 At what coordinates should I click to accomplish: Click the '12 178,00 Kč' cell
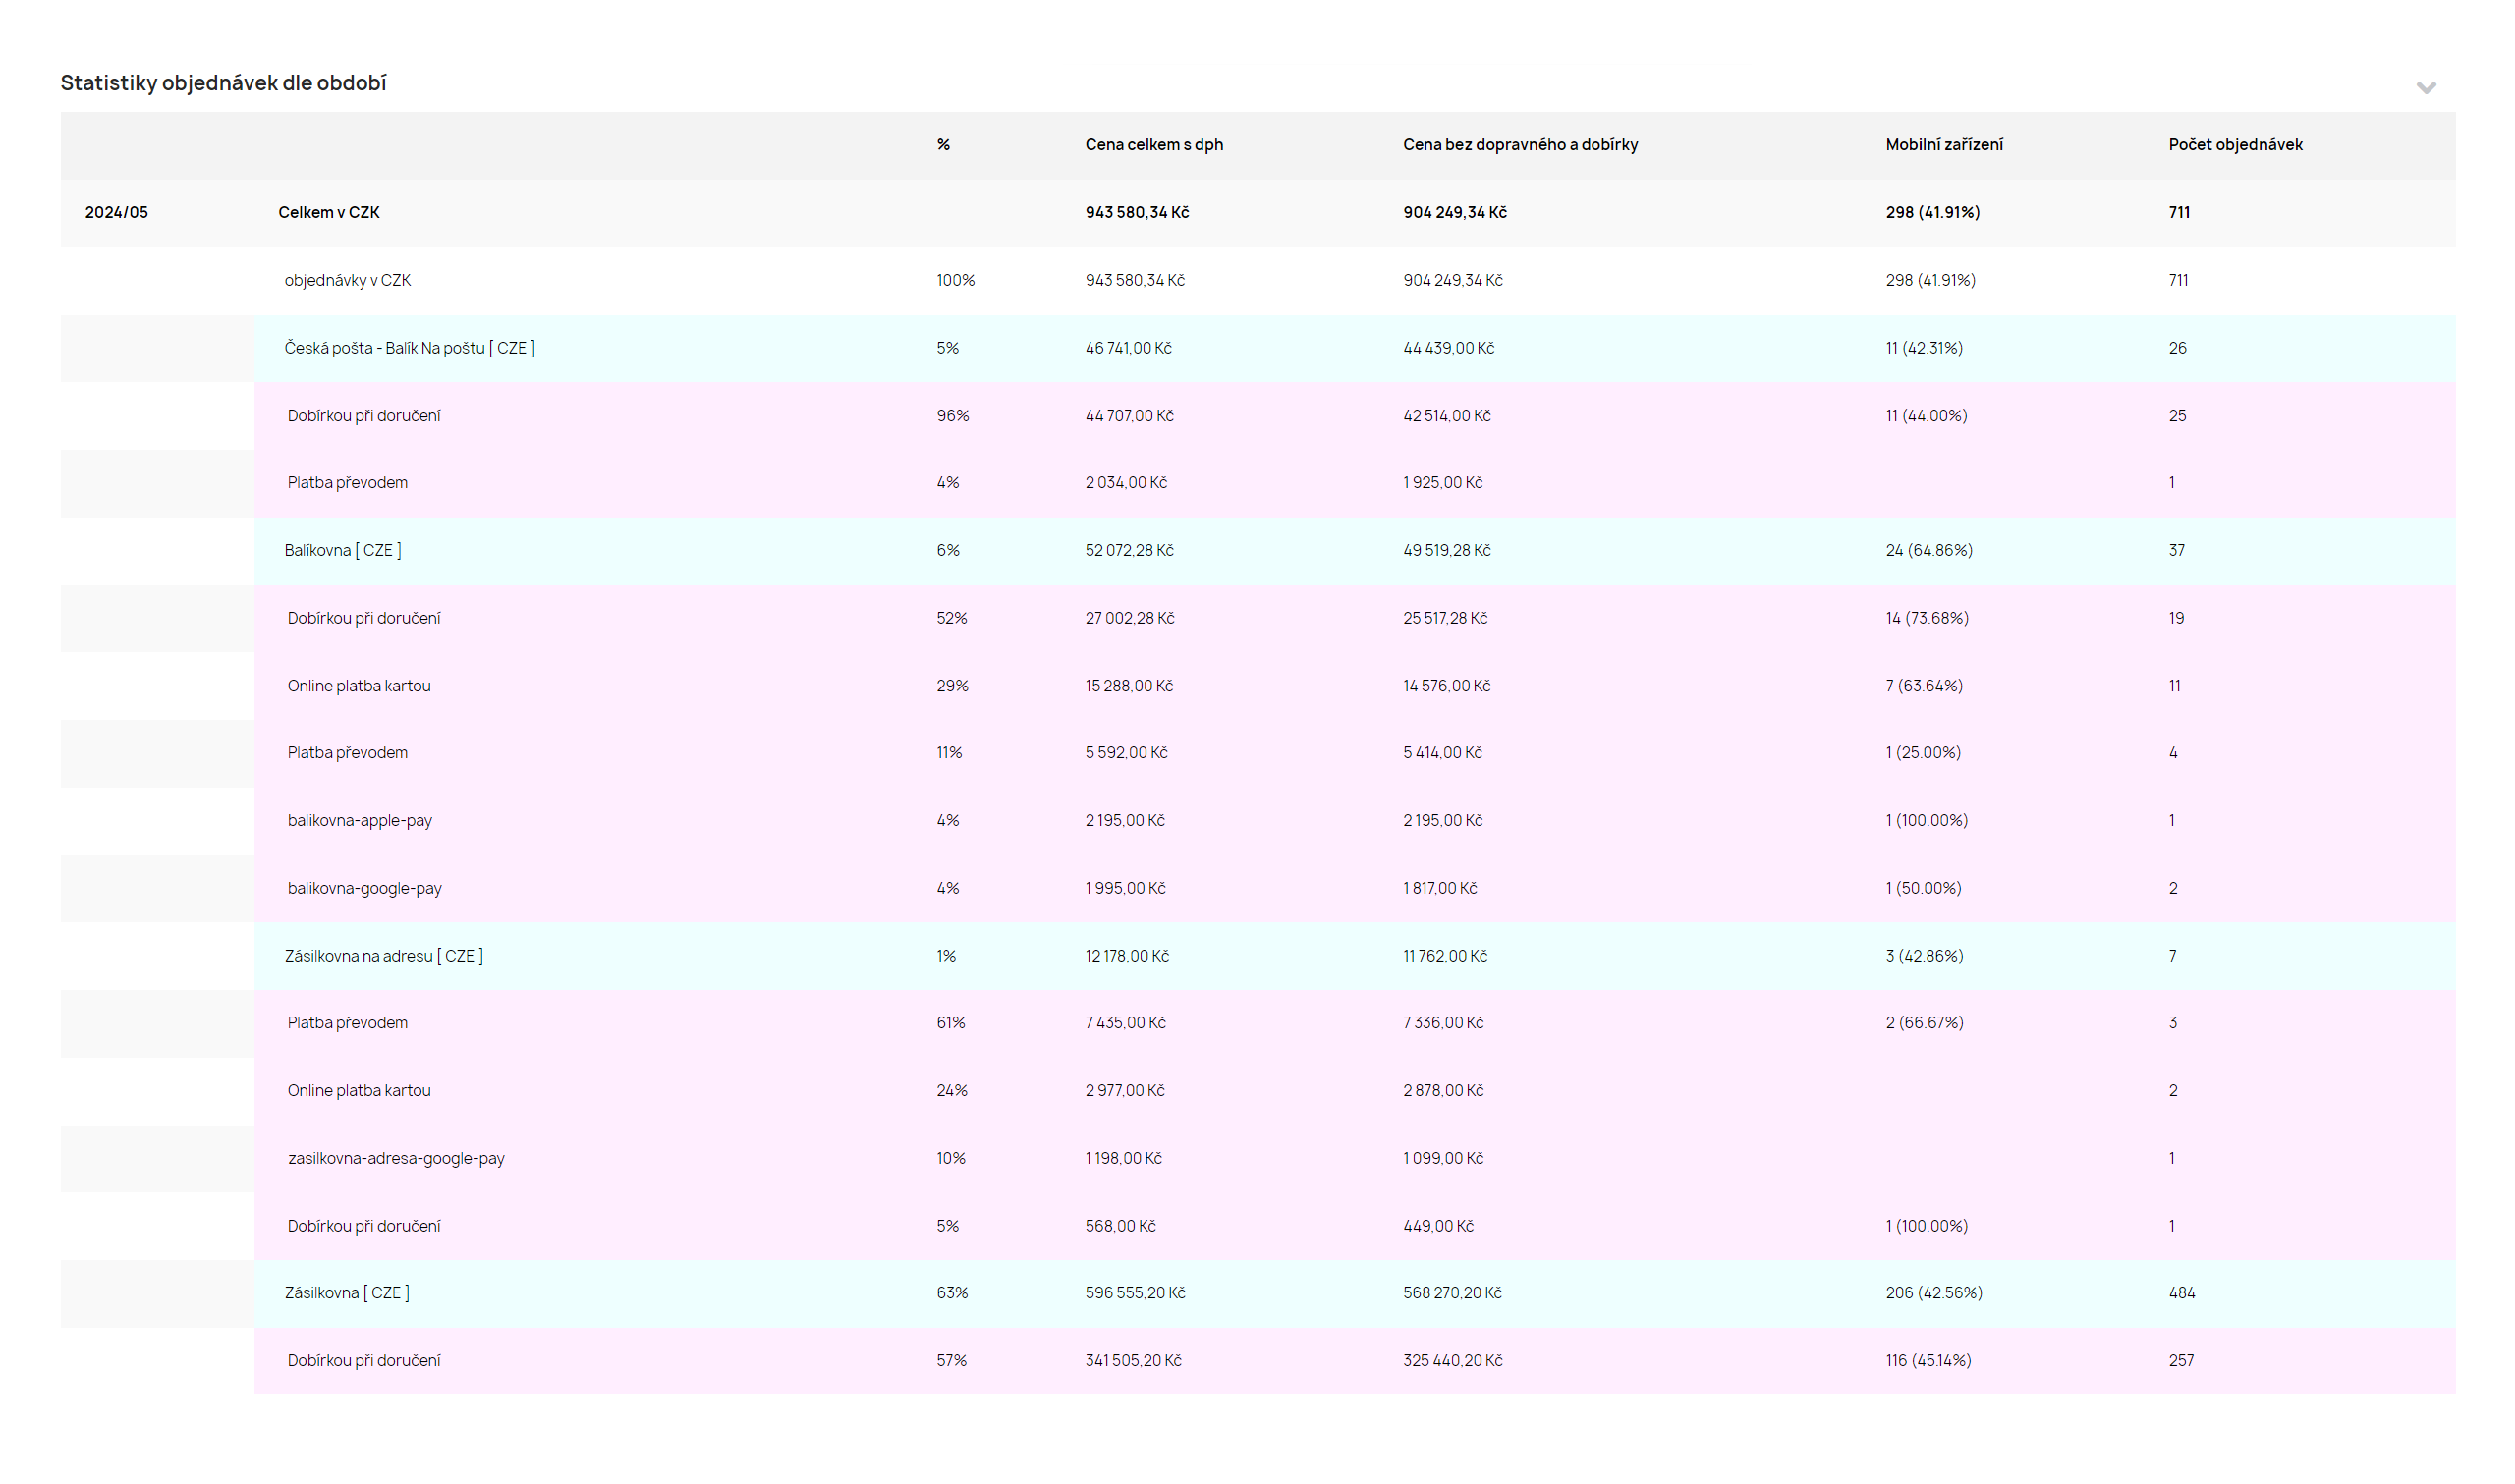tap(1127, 956)
